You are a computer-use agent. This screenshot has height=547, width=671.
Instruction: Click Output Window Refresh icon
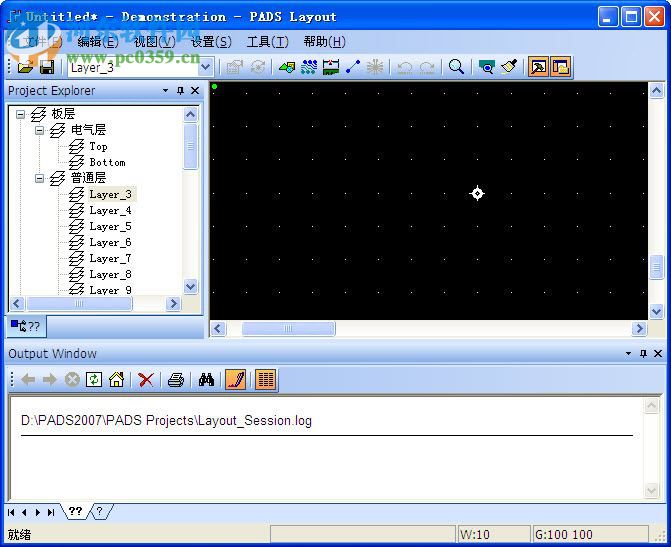point(94,380)
